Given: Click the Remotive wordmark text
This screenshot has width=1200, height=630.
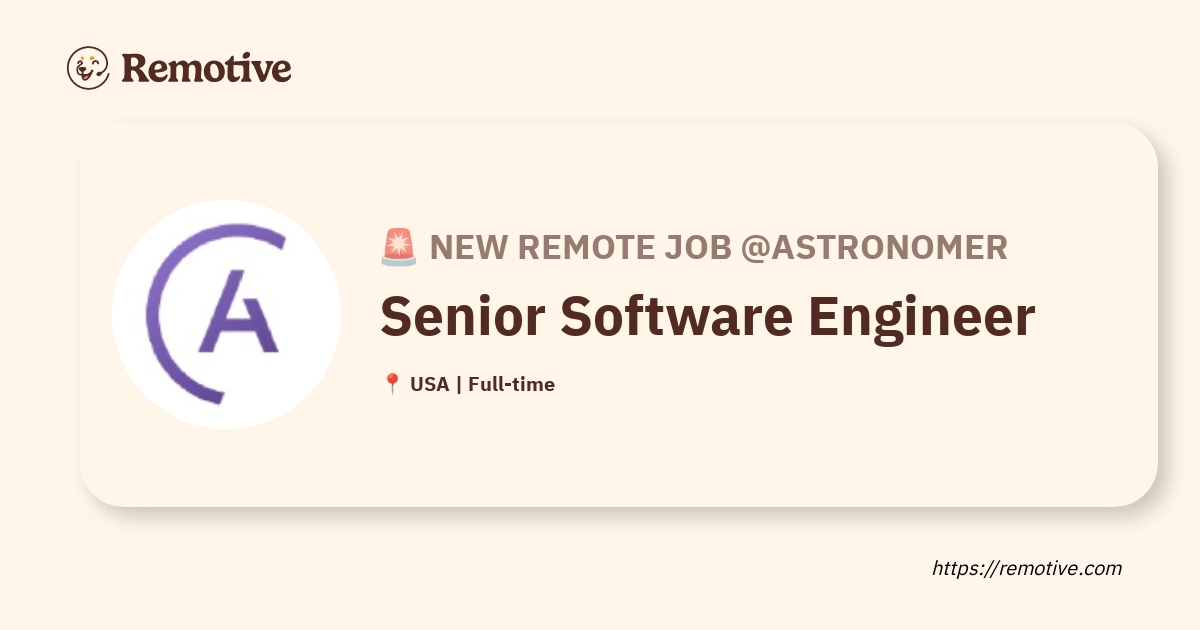Looking at the screenshot, I should pos(206,68).
